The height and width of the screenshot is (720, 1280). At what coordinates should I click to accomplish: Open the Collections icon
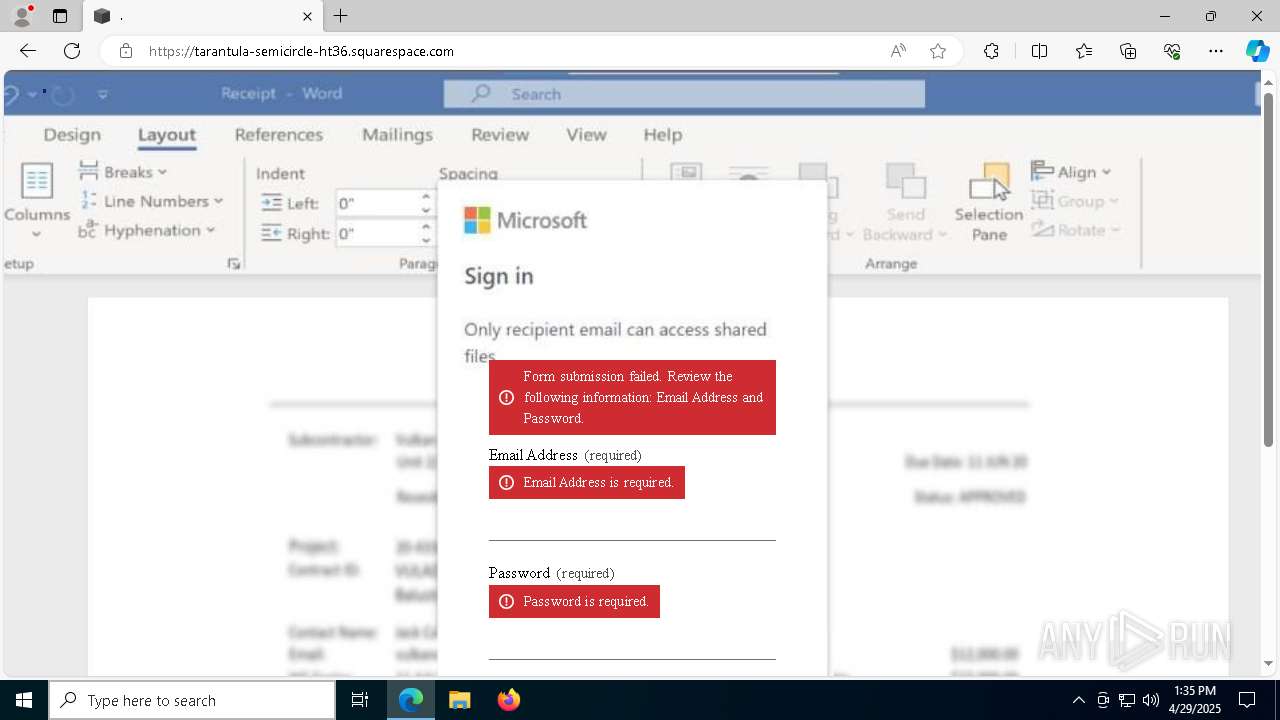[x=1128, y=51]
